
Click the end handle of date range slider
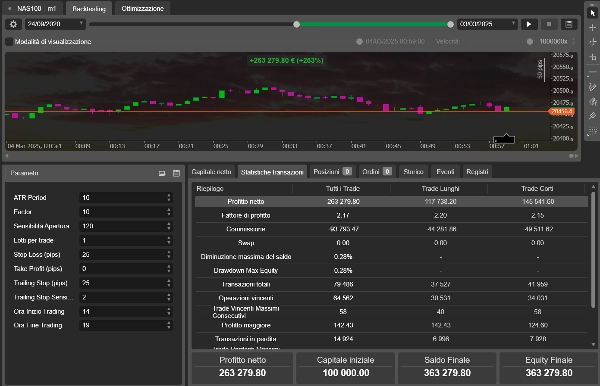tap(450, 24)
